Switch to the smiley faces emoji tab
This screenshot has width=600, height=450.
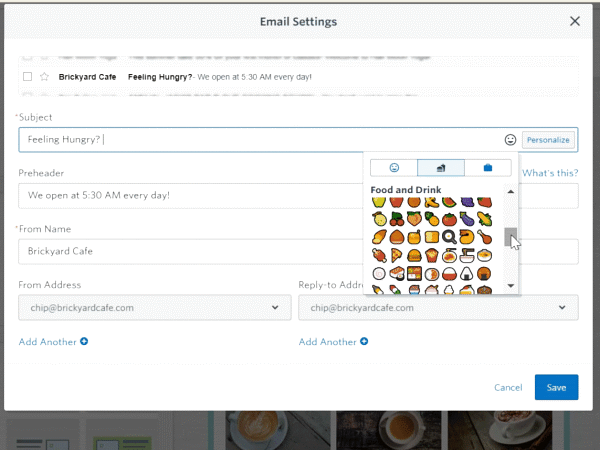[394, 167]
